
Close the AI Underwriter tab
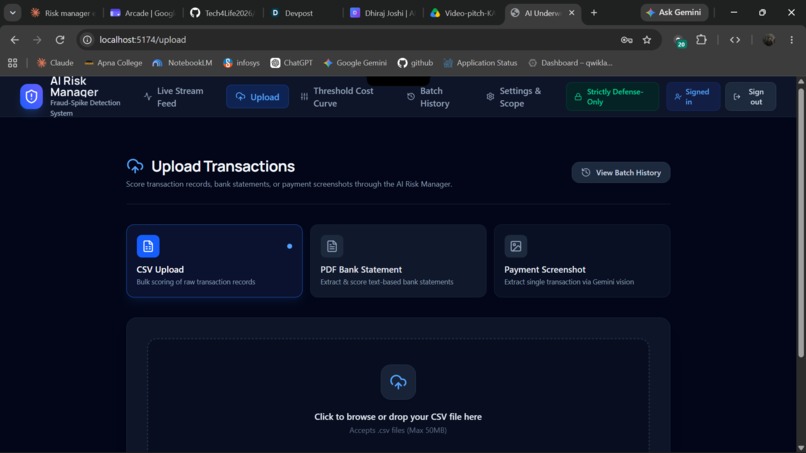pyautogui.click(x=572, y=13)
